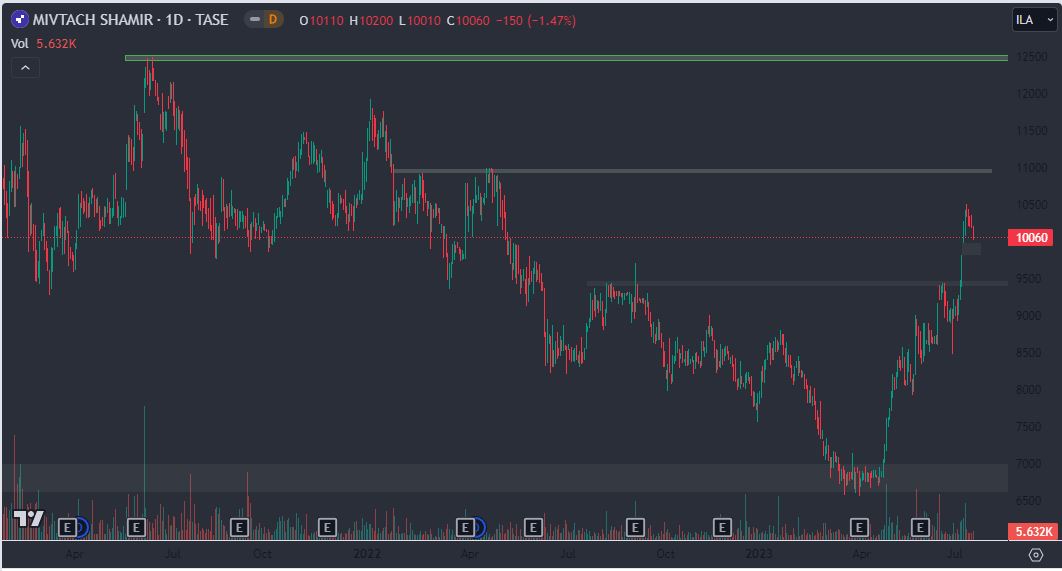Screen dimensions: 1062x571
Task: Click the 2023 time axis label
Action: click(759, 554)
